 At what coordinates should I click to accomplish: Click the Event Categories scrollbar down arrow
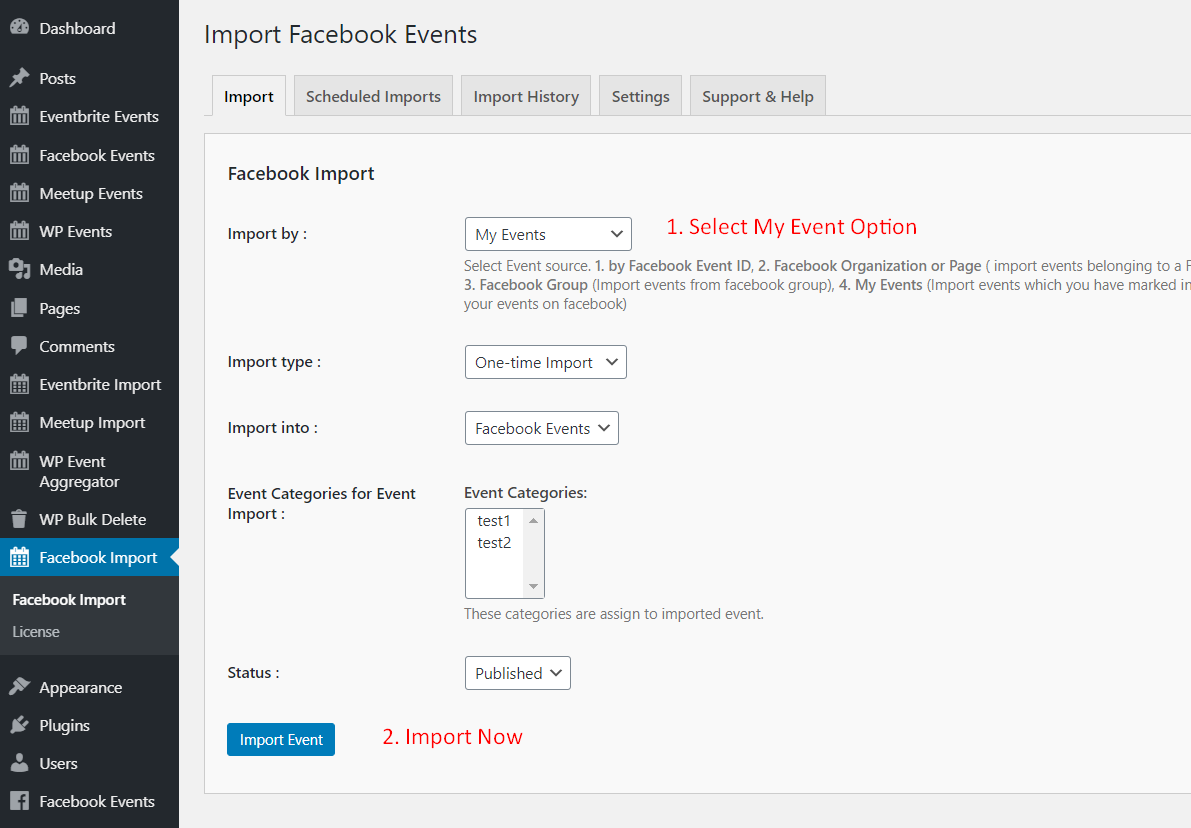534,587
